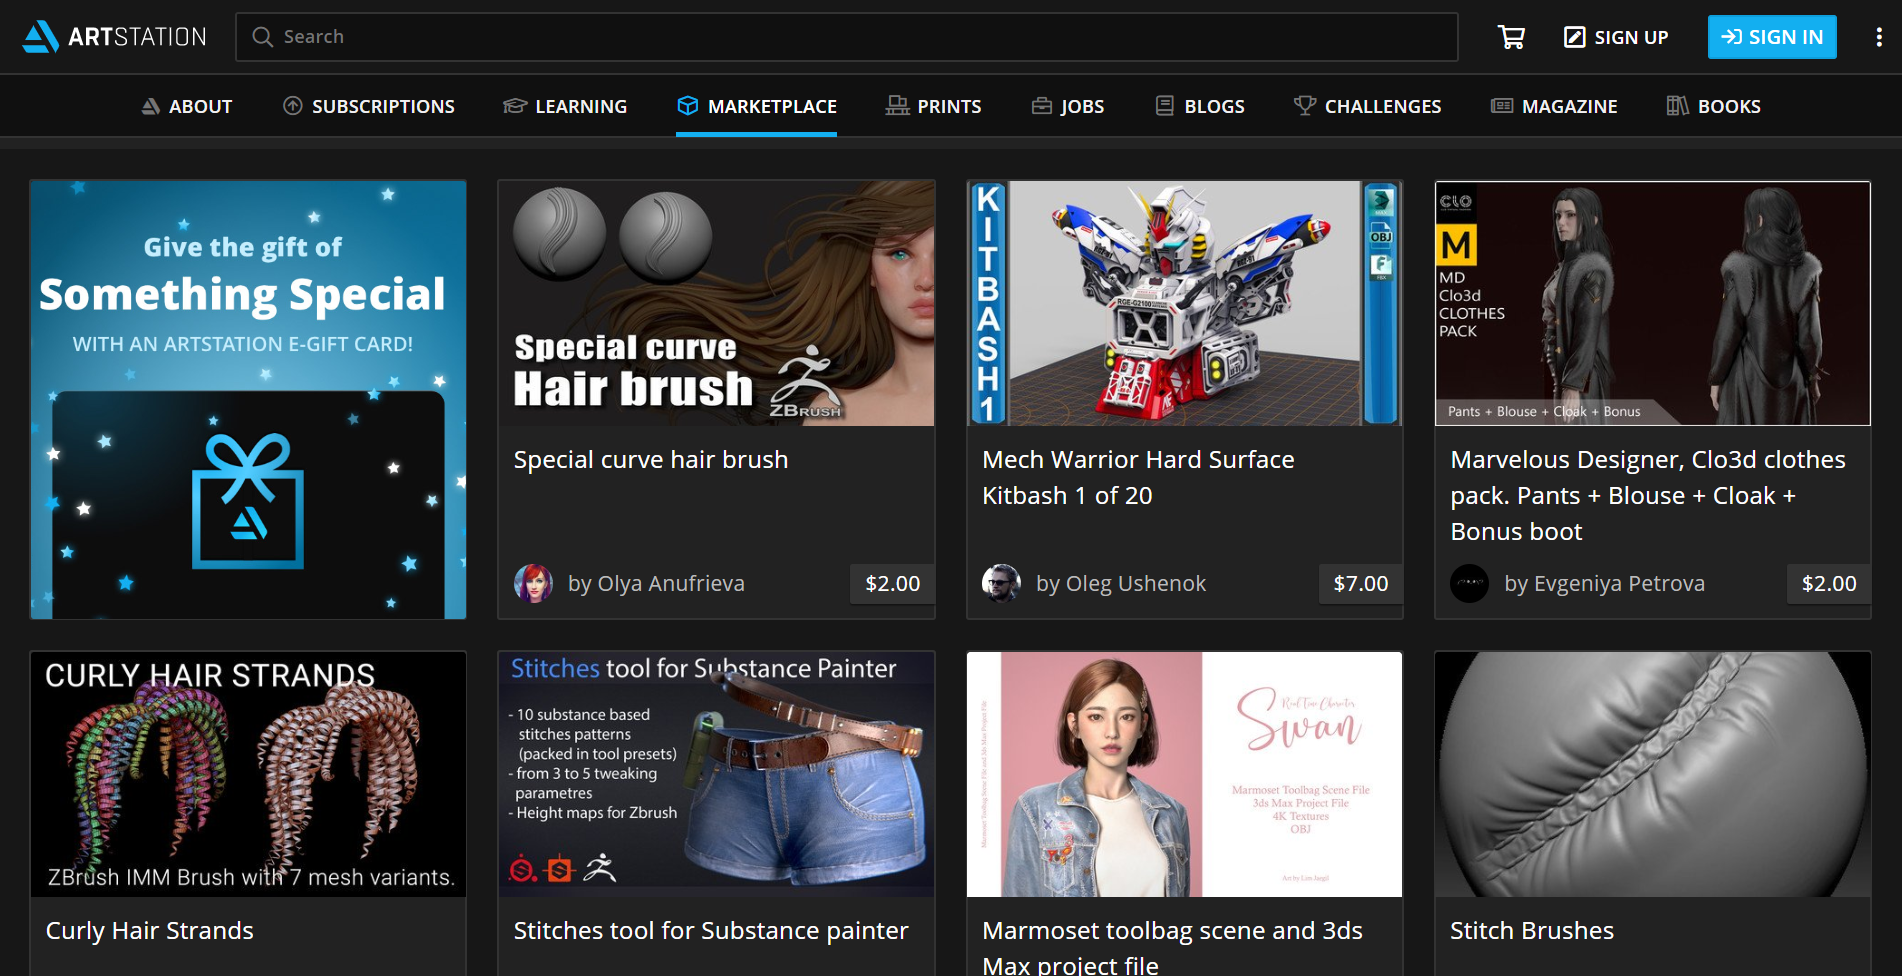Open the Swan Marmoset scene thumbnail
The image size is (1902, 976).
click(x=1185, y=774)
